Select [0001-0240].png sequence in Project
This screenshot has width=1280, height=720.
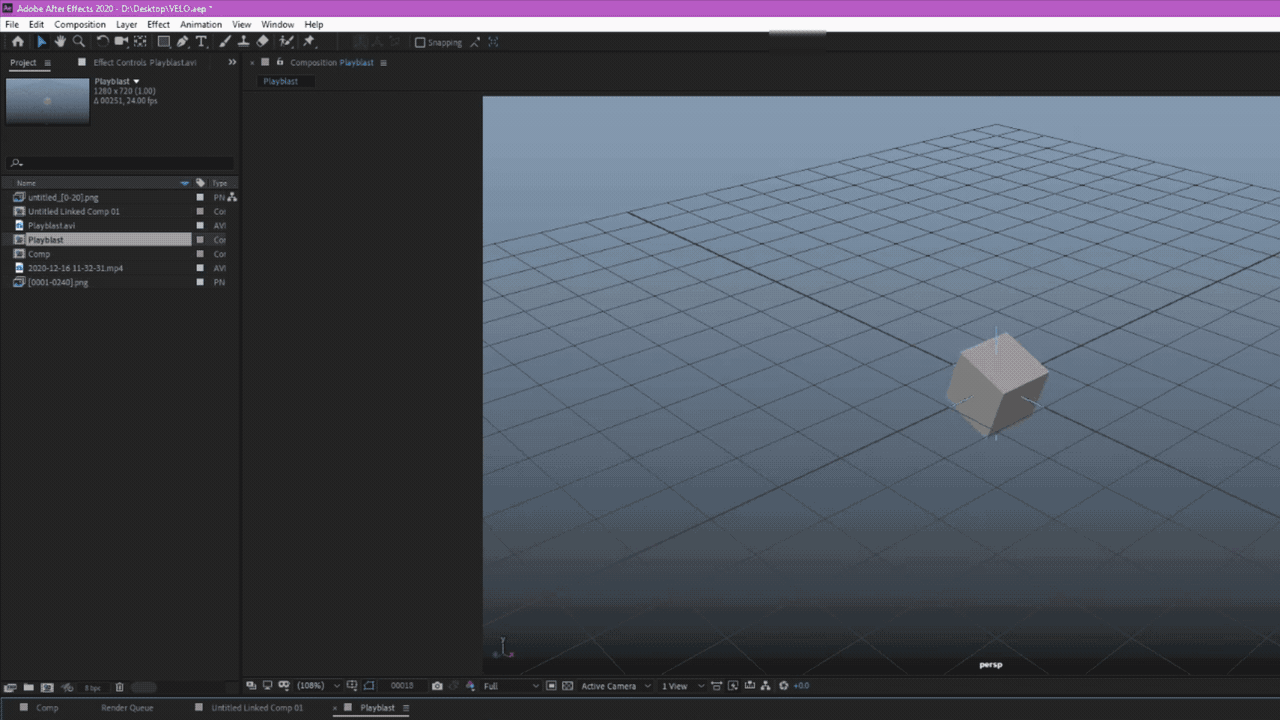[x=58, y=282]
